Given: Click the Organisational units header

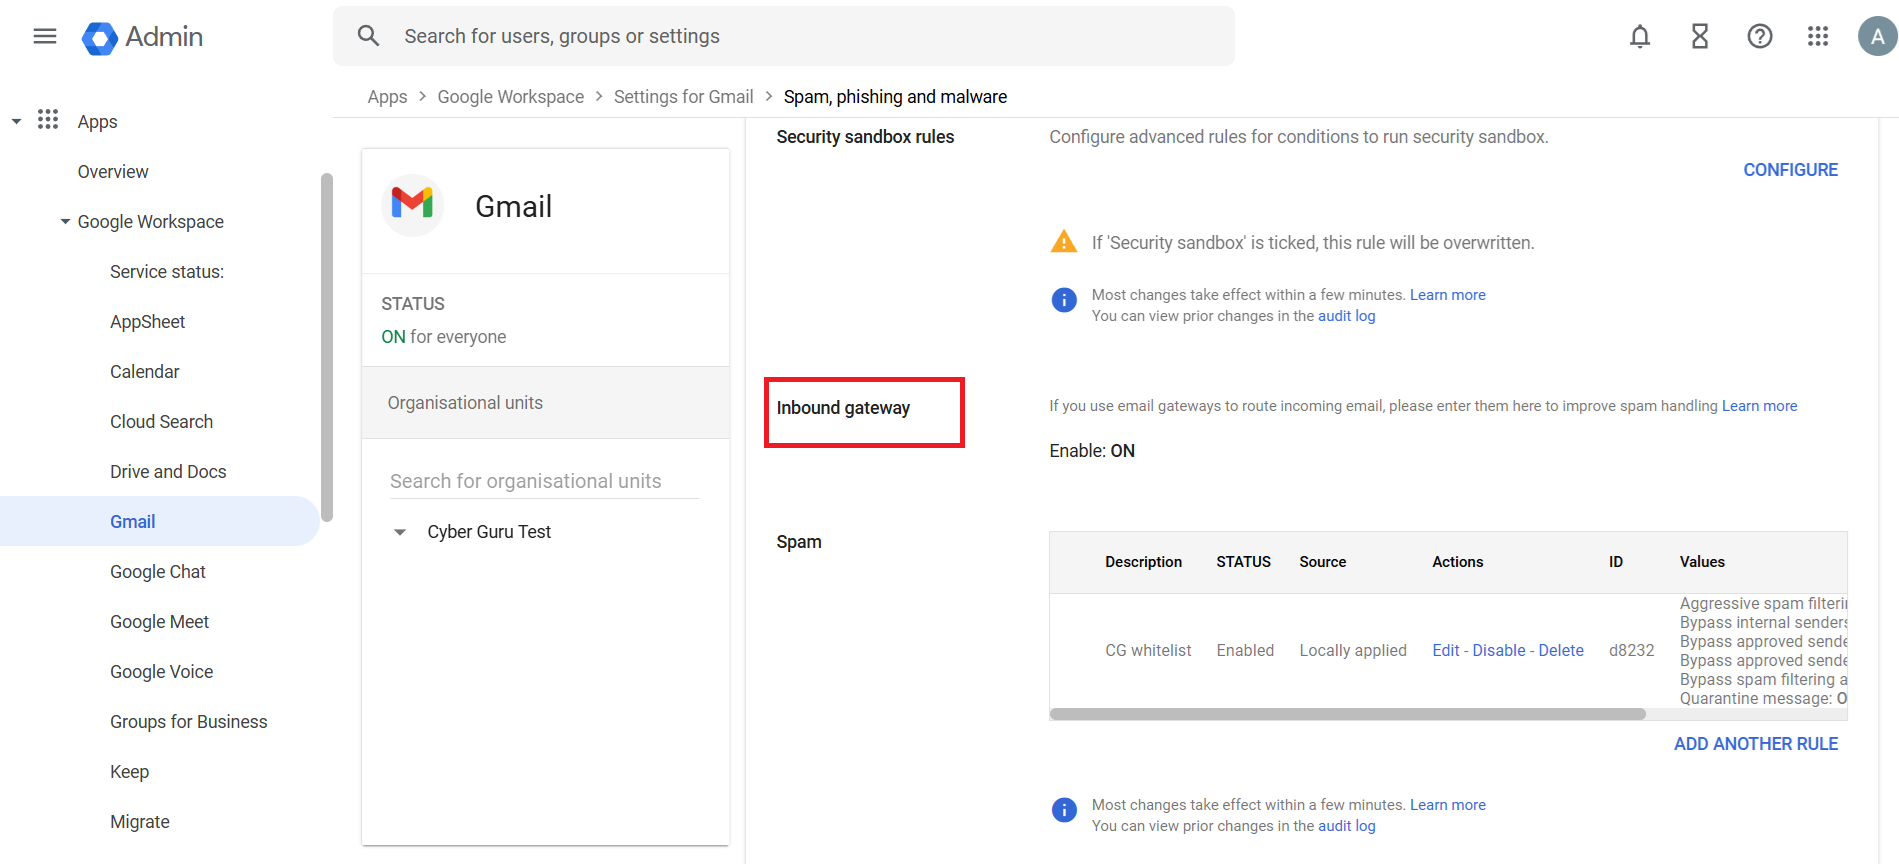Looking at the screenshot, I should [x=546, y=403].
